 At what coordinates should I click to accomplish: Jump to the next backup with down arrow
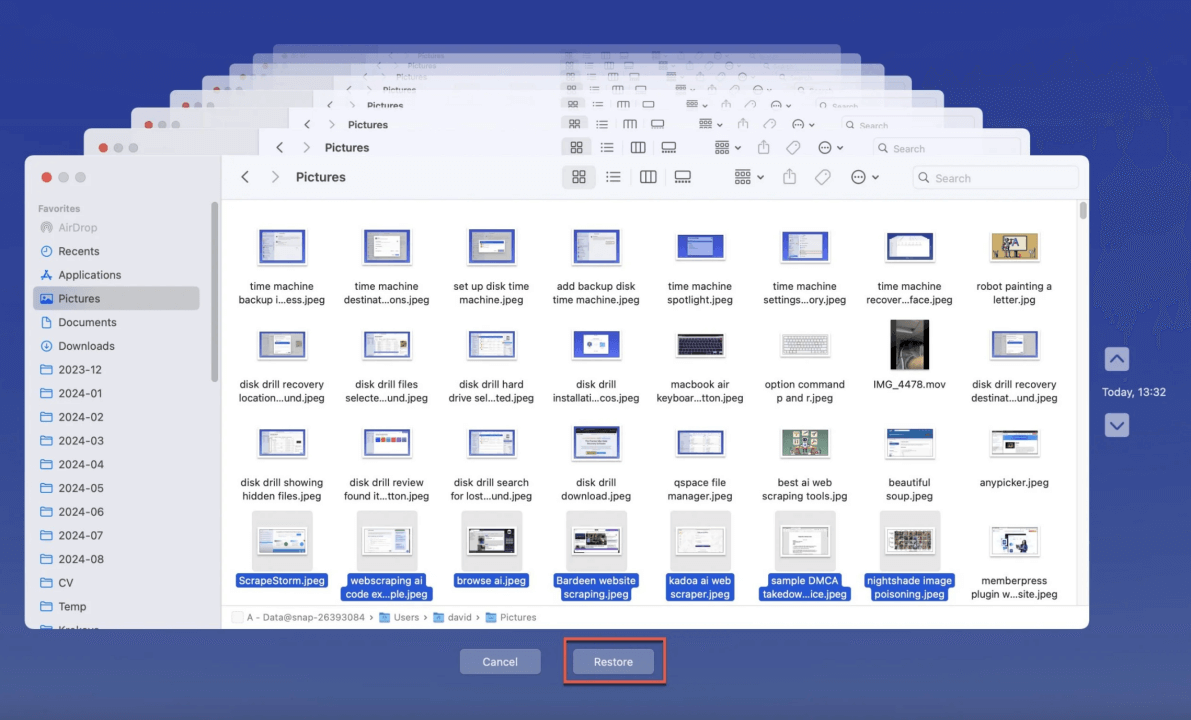click(x=1117, y=425)
